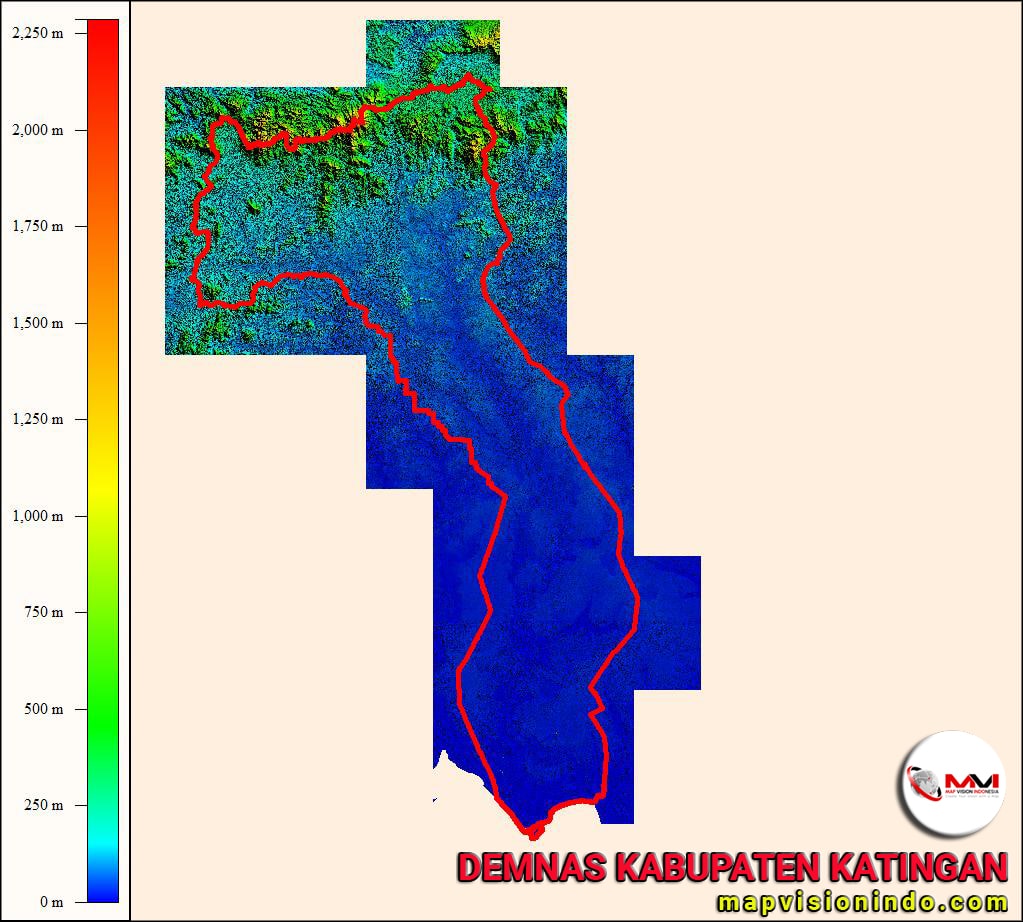The image size is (1023, 922).
Task: Click the DEMNAS KABUPATEN KATINGAN title
Action: 731,866
